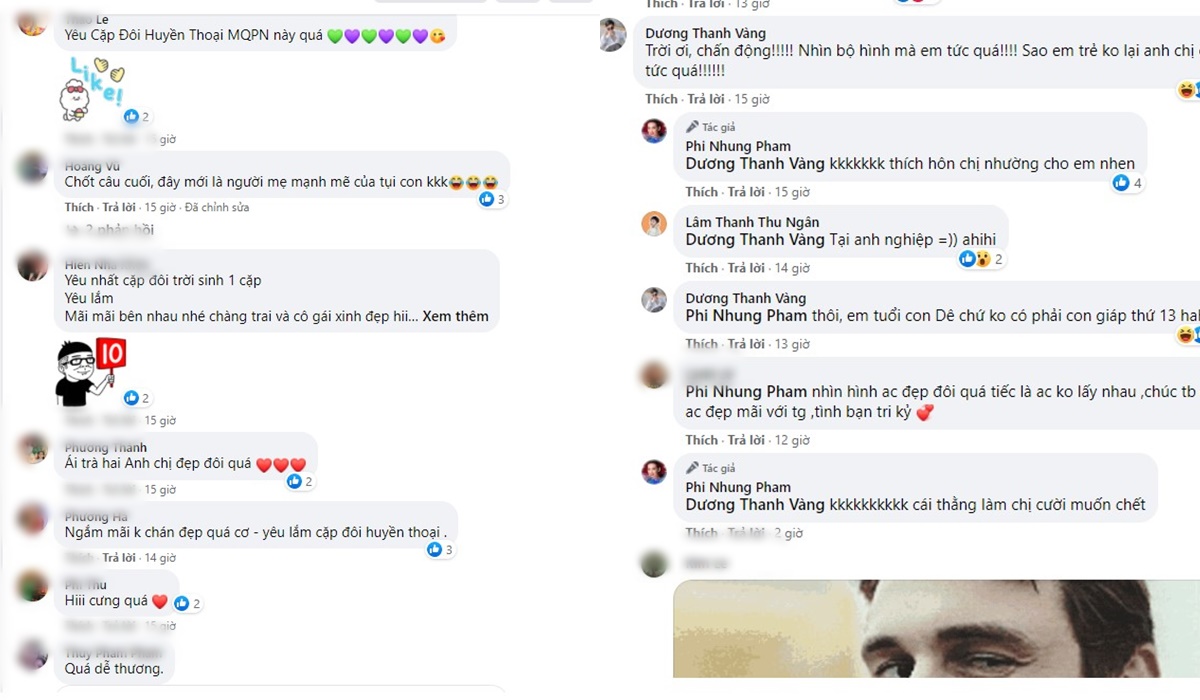
Task: Open Lâm Thanh Thu Ngân's avatar
Action: [x=654, y=223]
